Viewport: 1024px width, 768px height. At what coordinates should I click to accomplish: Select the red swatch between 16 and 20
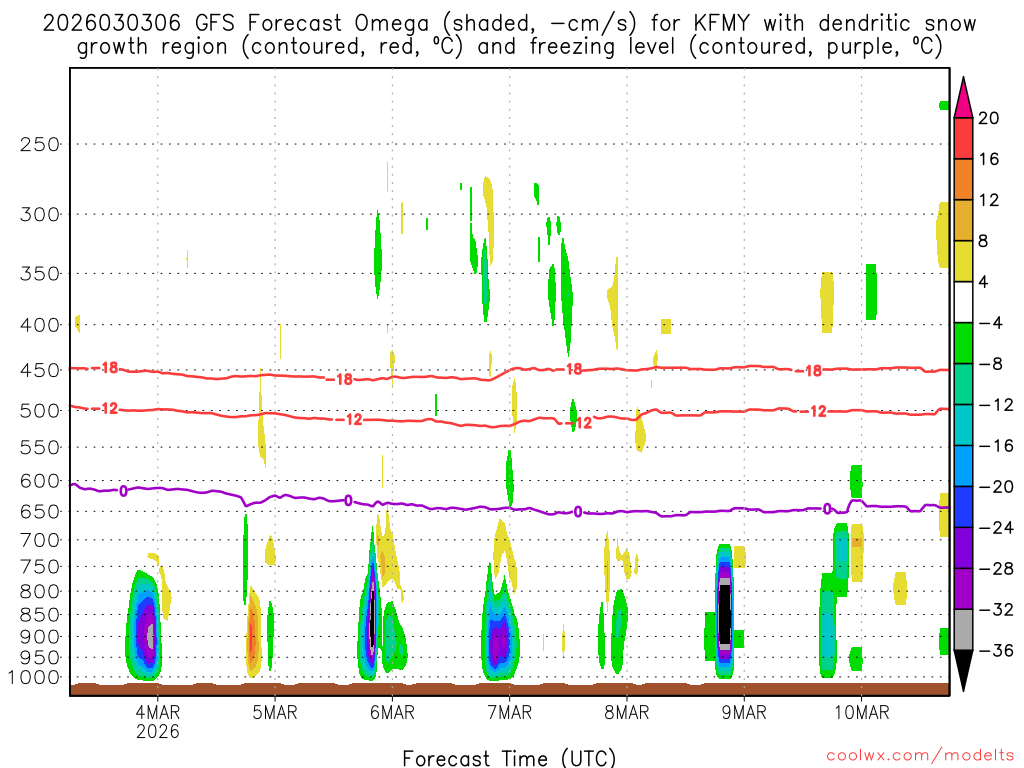click(x=963, y=138)
